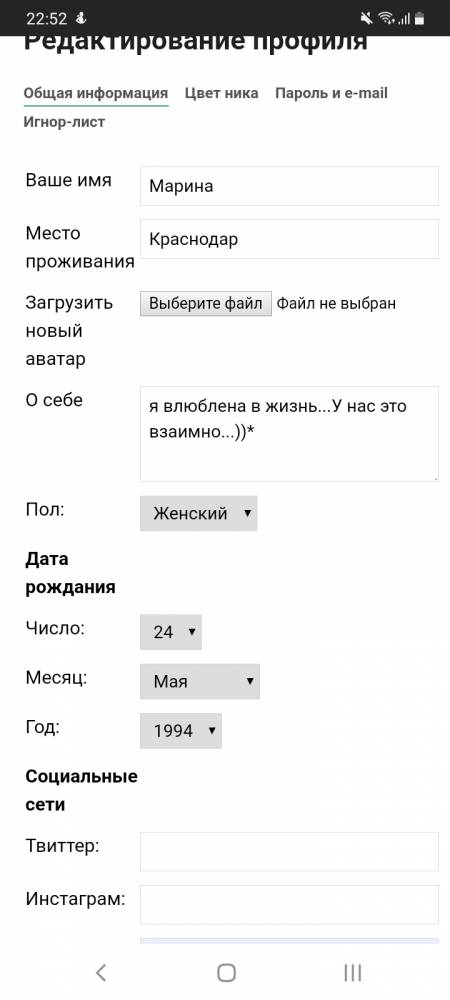Click the О себе text area
Viewport: 450px width, 1000px height.
click(x=289, y=434)
